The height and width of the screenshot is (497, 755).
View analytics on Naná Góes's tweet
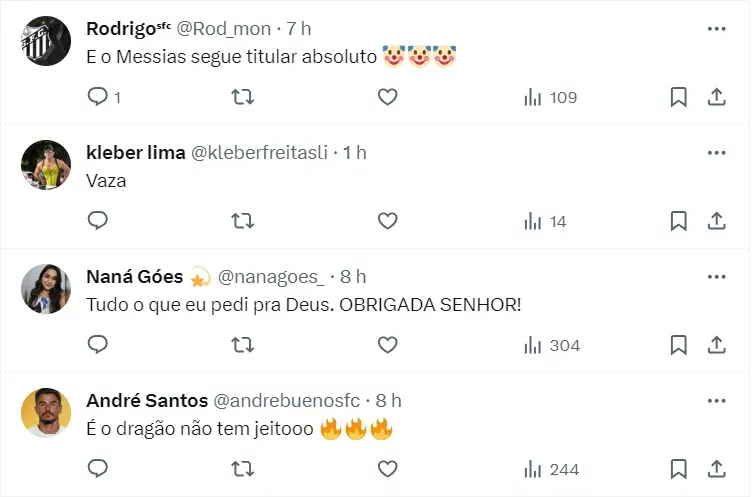[x=551, y=345]
